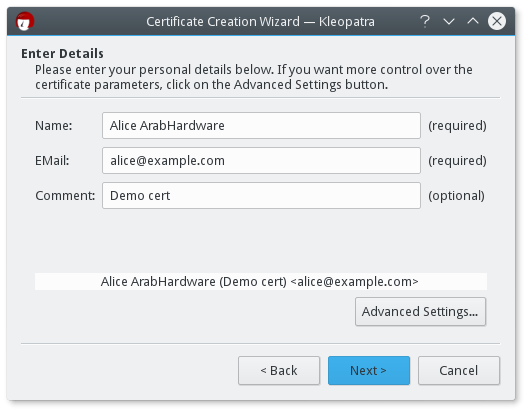Click the (optional) note beside Comment
The height and width of the screenshot is (413, 528).
point(456,196)
